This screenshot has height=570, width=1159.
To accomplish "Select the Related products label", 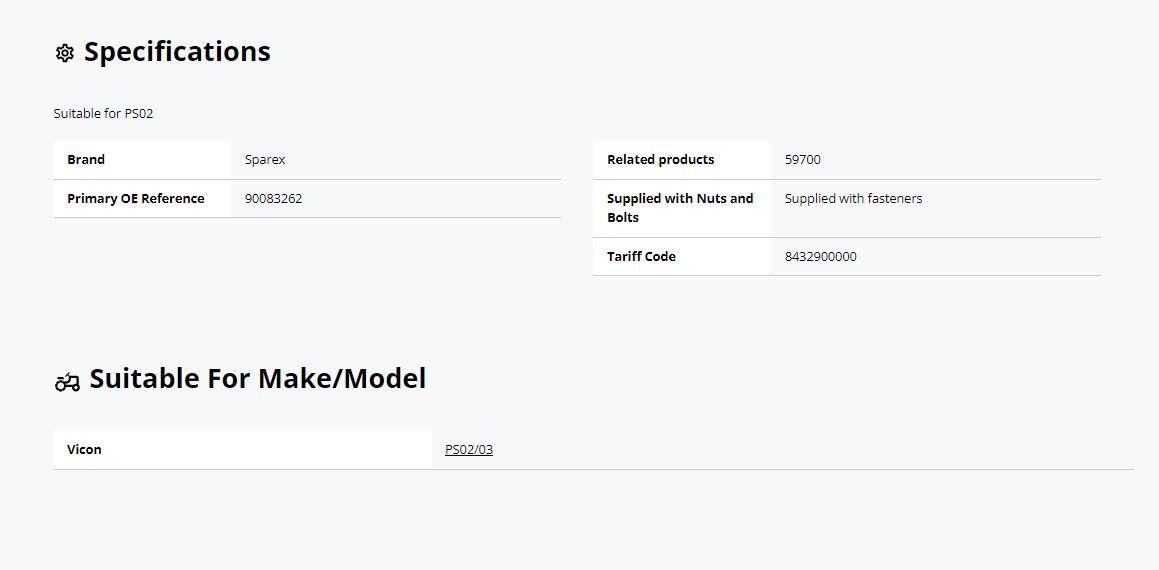I will (660, 160).
